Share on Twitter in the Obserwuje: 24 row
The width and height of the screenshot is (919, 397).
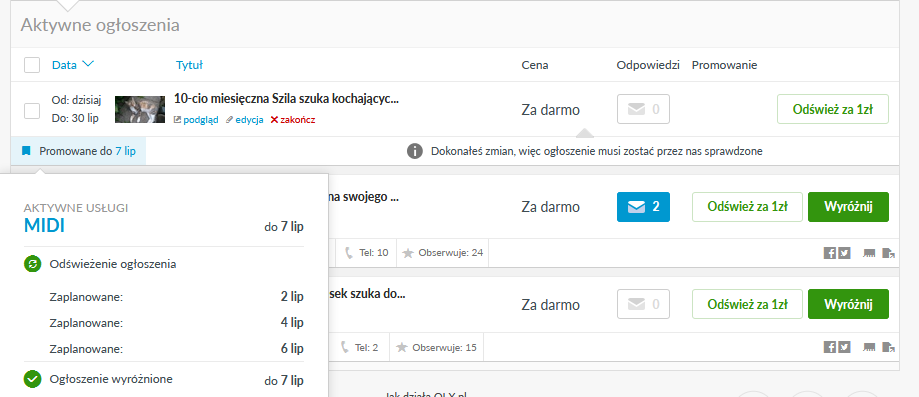tap(844, 253)
